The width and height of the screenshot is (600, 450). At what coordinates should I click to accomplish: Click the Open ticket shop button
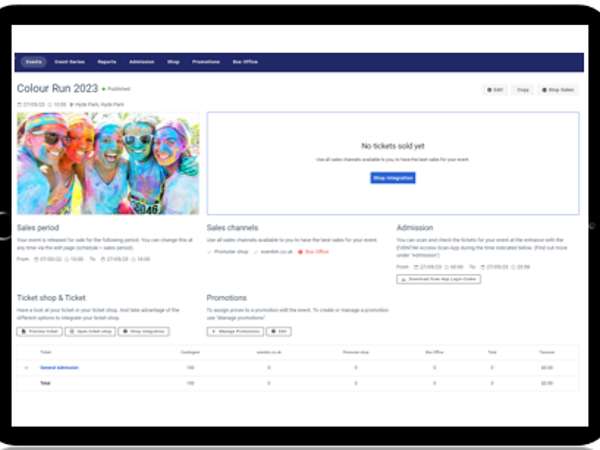[x=89, y=331]
